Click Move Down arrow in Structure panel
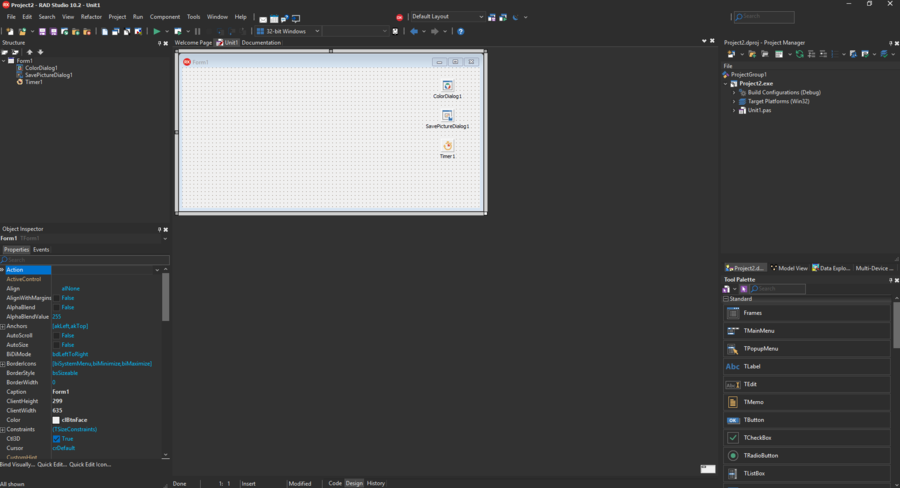The width and height of the screenshot is (900, 488). coord(40,52)
